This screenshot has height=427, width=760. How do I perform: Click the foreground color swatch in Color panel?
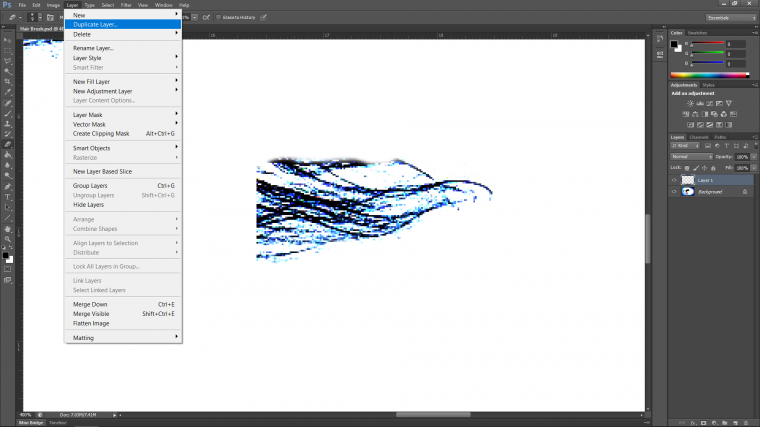click(x=674, y=44)
